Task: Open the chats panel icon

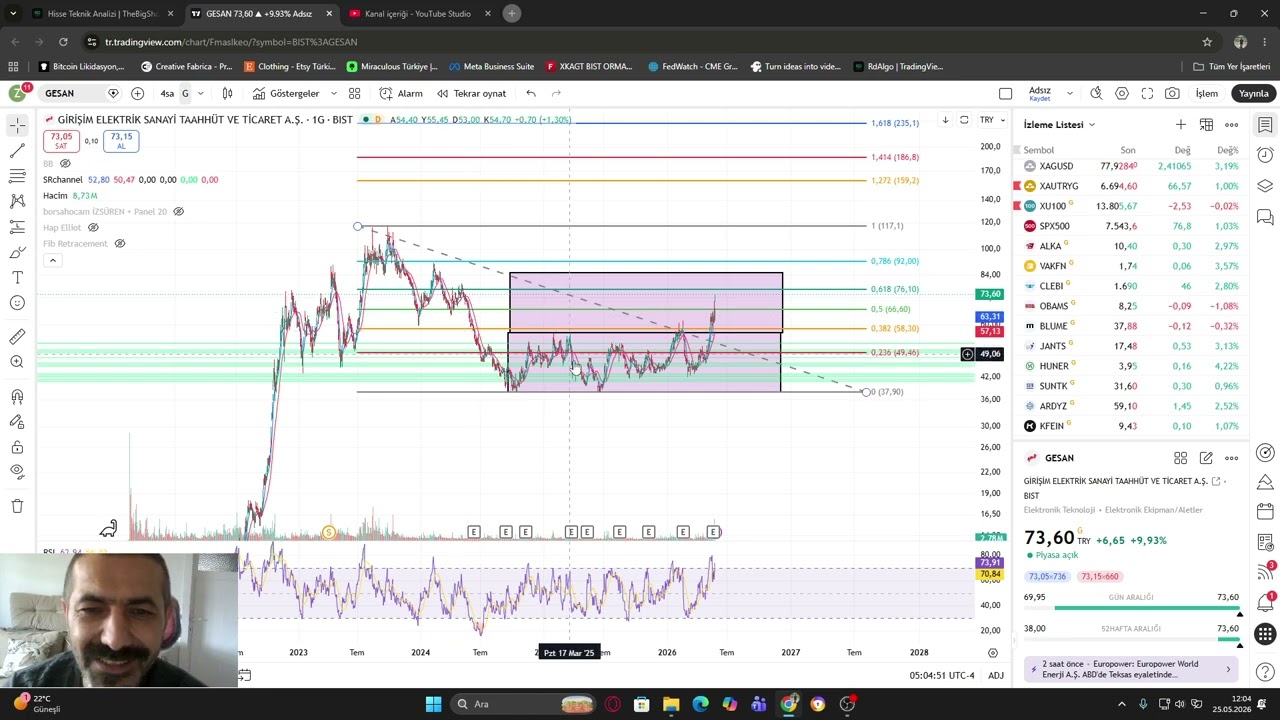Action: (x=1265, y=217)
